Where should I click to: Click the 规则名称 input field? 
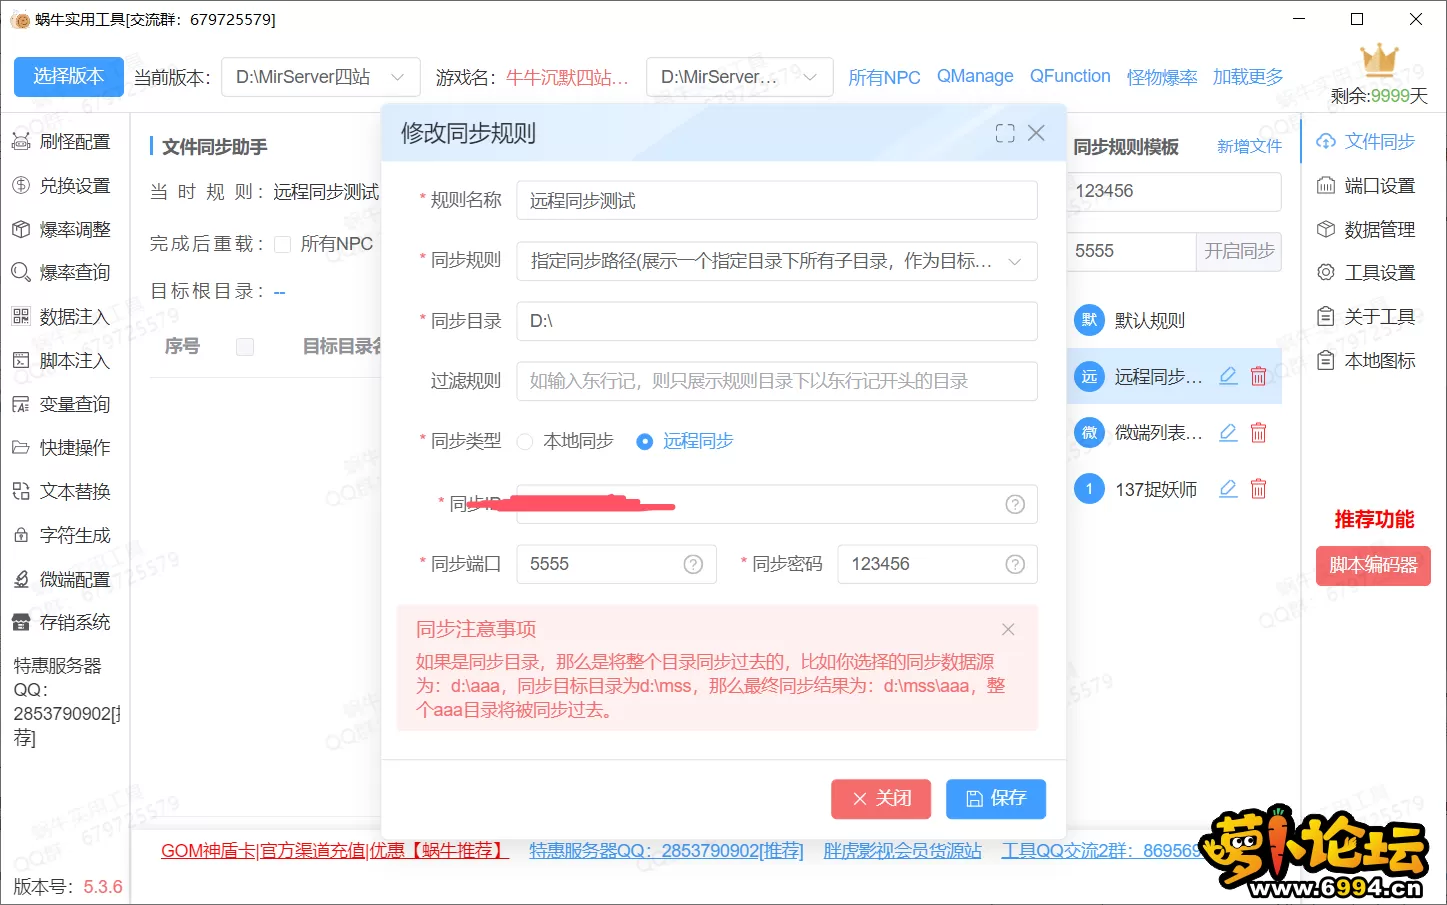click(x=777, y=201)
